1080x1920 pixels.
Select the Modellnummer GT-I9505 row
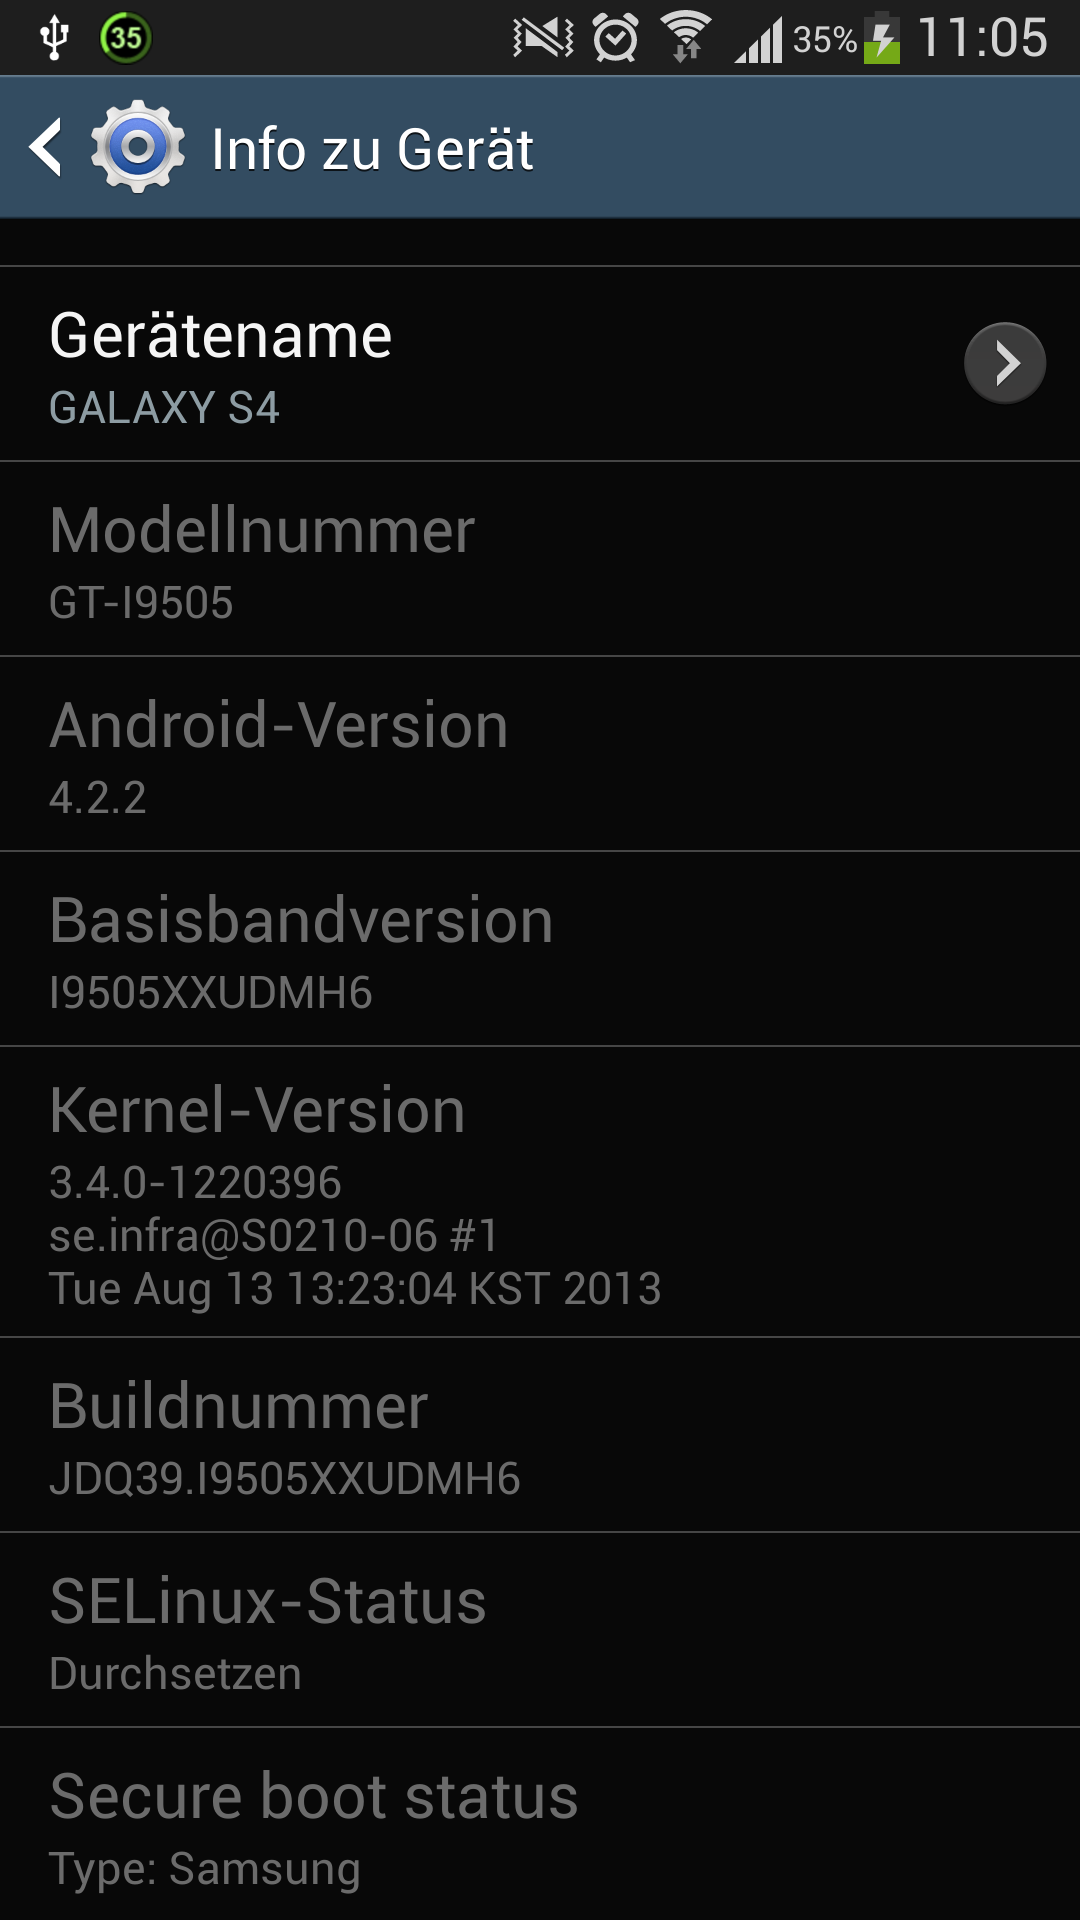[x=540, y=559]
